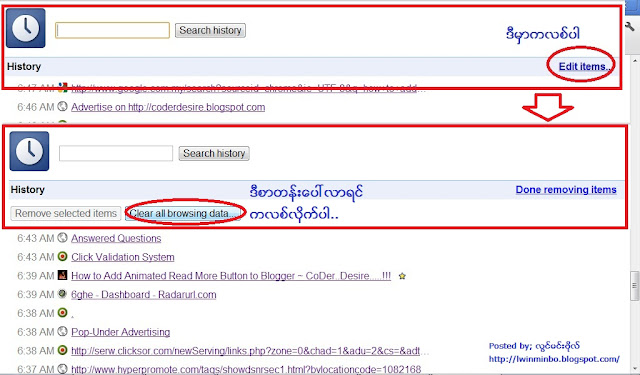Click the upper History heading text

pos(24,67)
